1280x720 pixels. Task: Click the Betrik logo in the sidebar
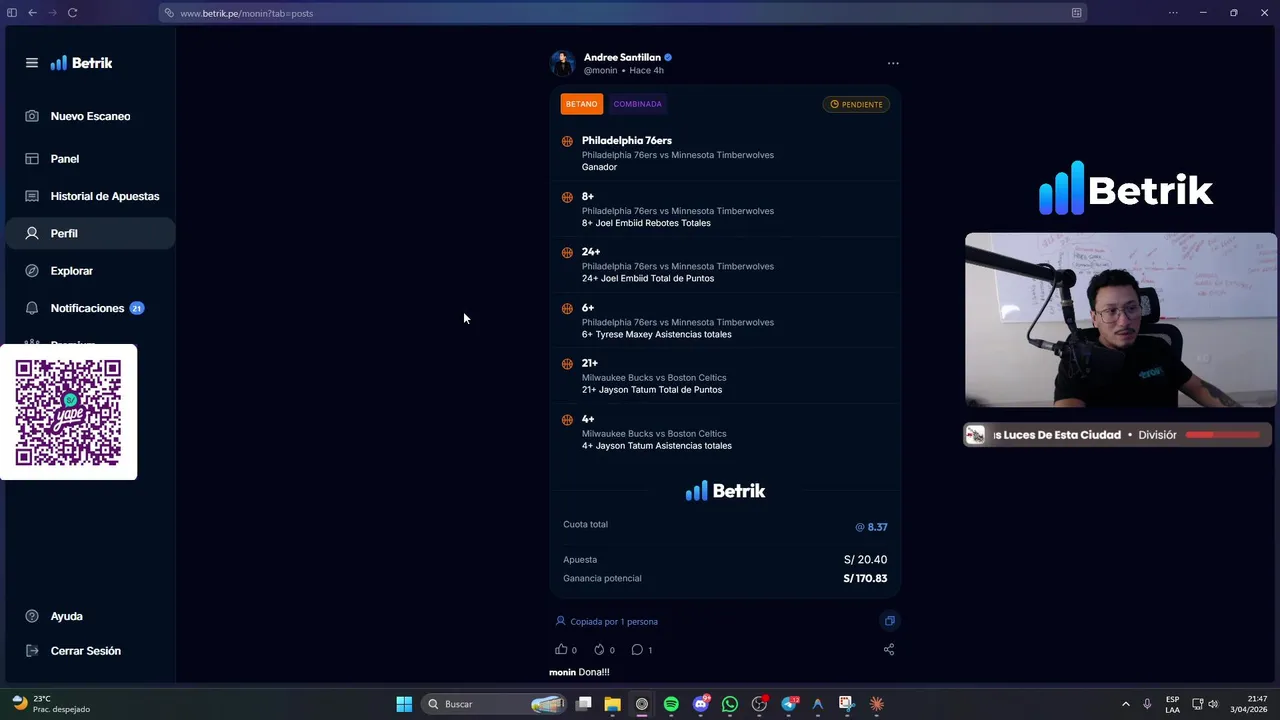coord(81,63)
